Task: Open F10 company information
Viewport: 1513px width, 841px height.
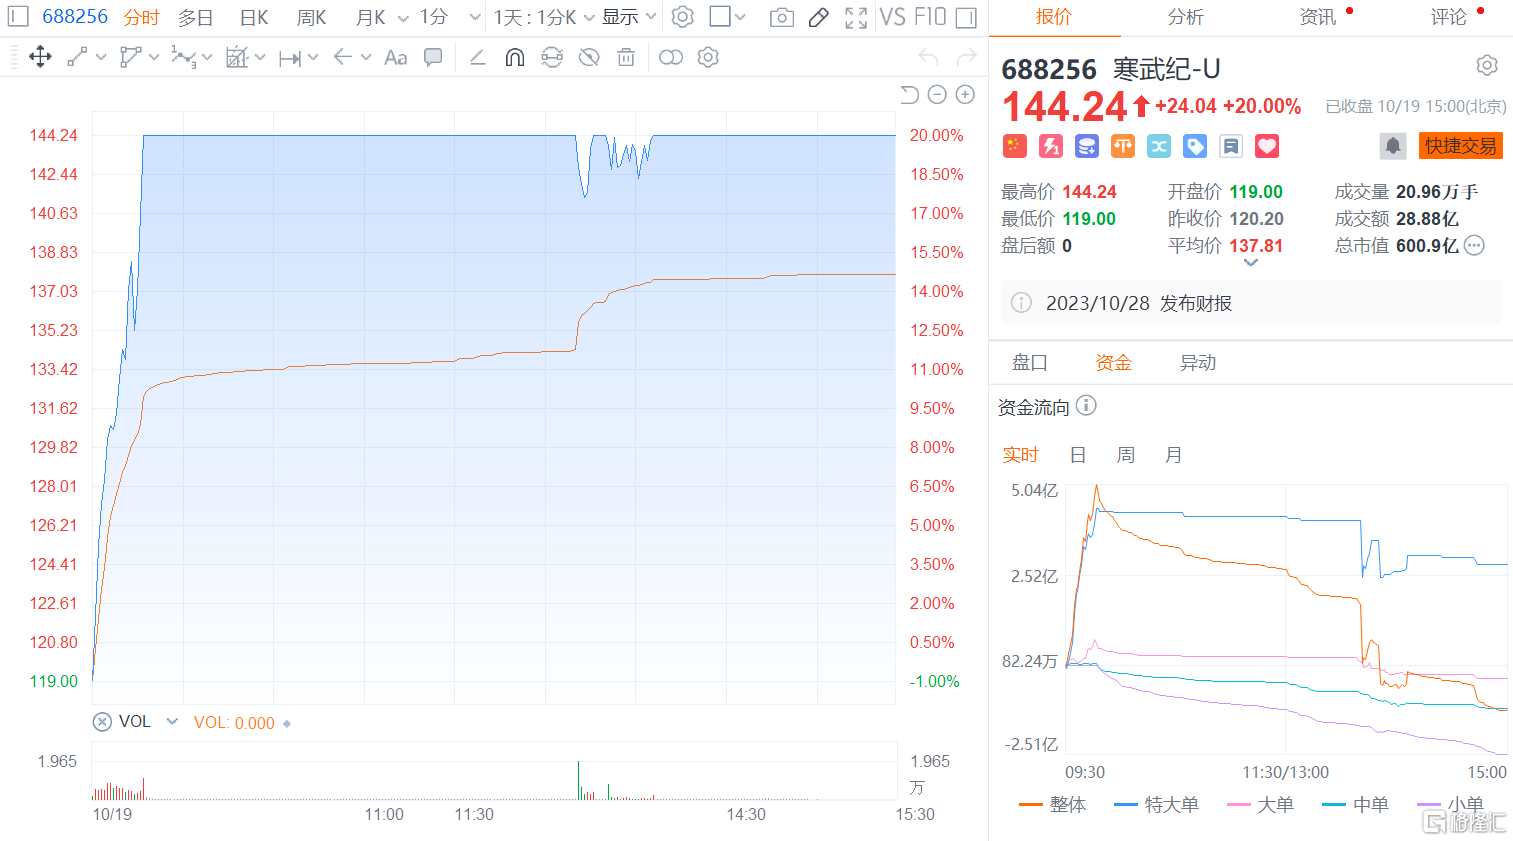Action: [x=929, y=17]
